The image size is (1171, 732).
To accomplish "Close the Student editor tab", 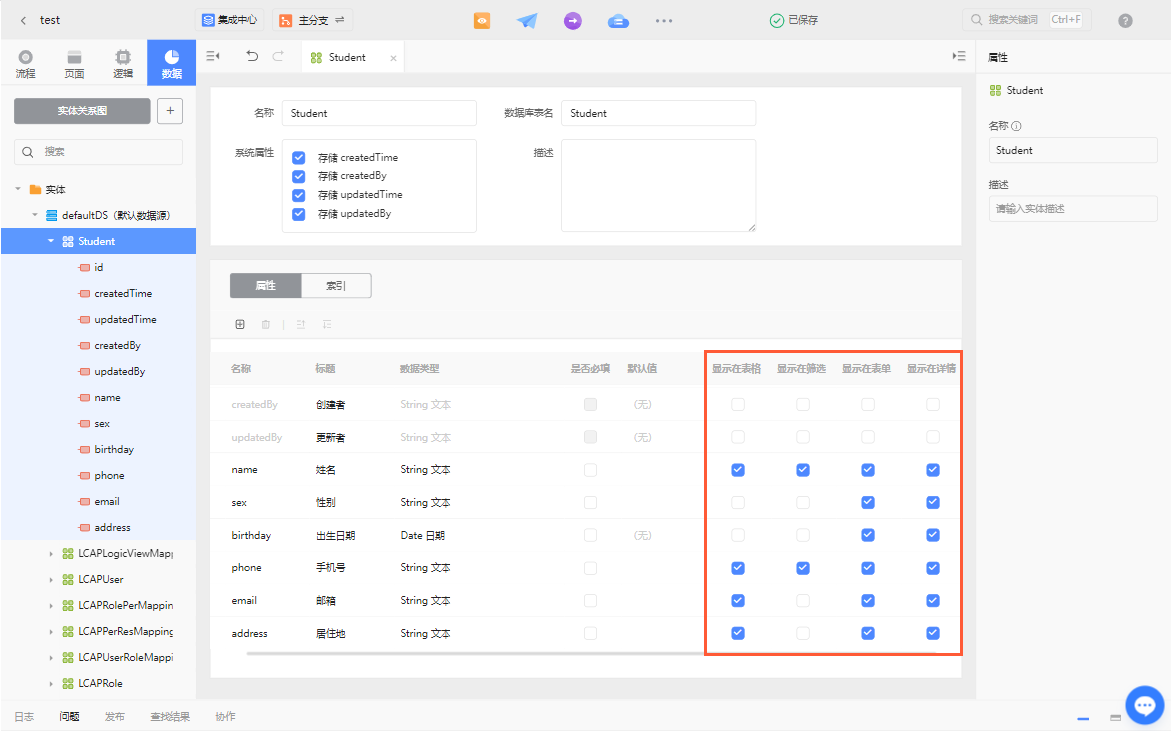I will 394,58.
